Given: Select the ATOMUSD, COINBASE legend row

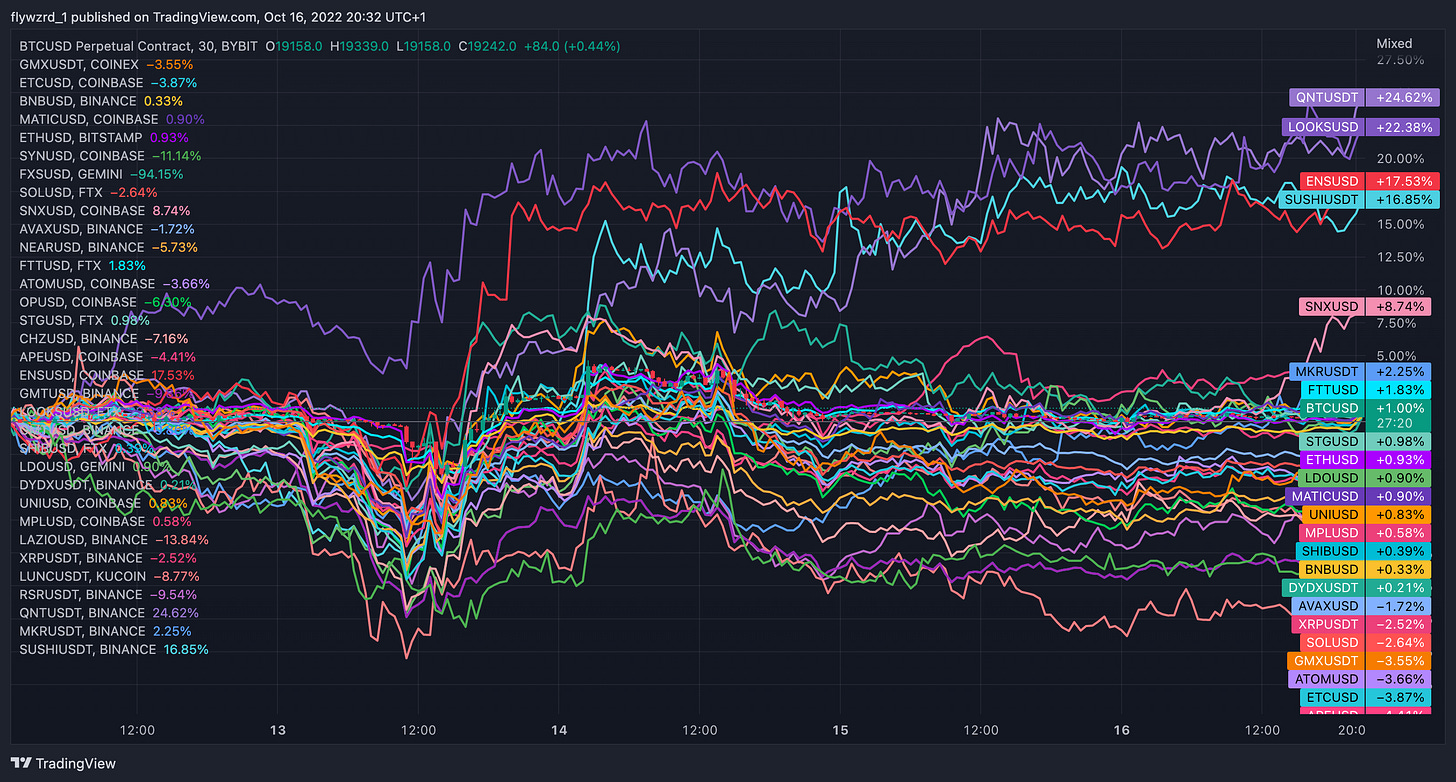Looking at the screenshot, I should click(114, 284).
